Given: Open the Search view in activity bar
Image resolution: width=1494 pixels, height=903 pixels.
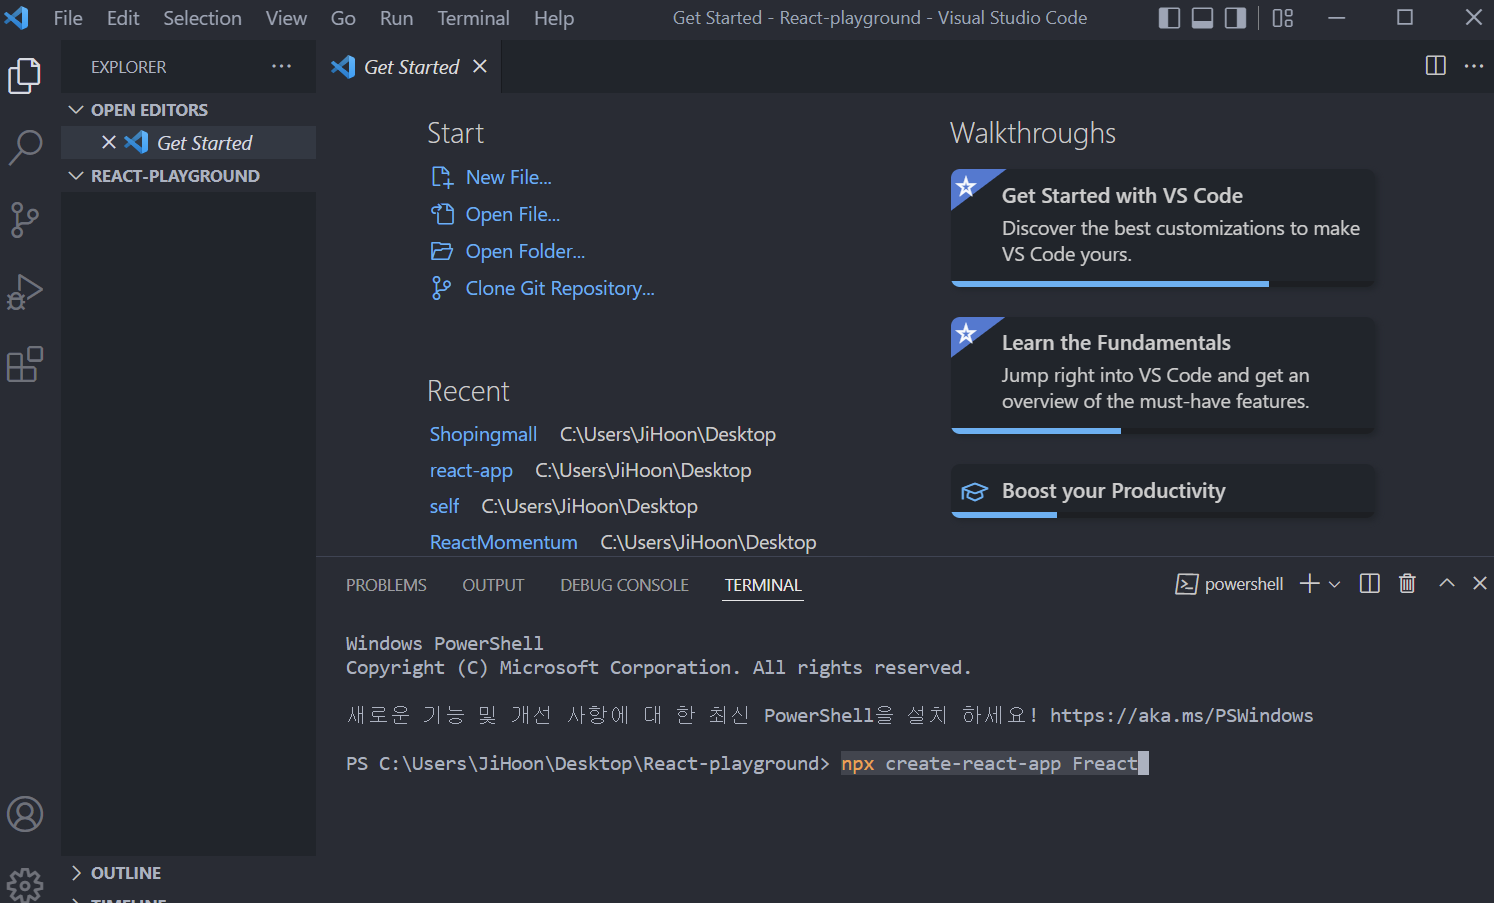Looking at the screenshot, I should (24, 148).
